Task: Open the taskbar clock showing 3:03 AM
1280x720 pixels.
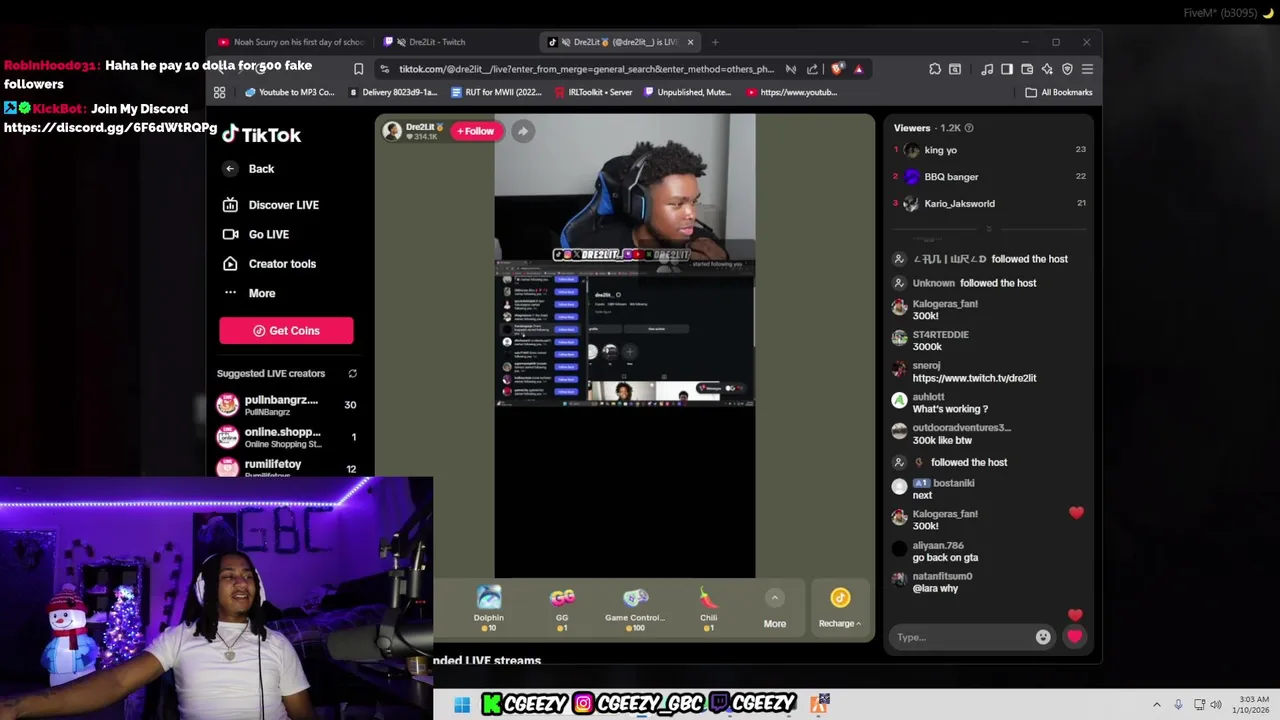Action: 1253,704
